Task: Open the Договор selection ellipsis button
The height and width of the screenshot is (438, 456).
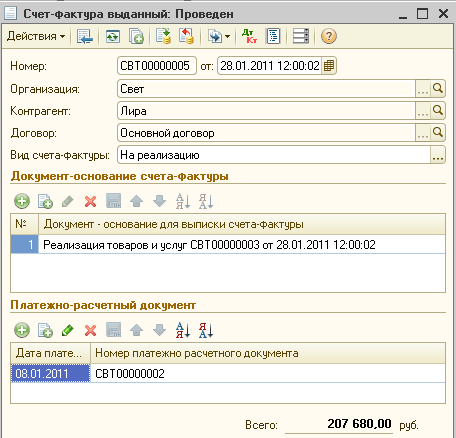Action: tap(423, 133)
